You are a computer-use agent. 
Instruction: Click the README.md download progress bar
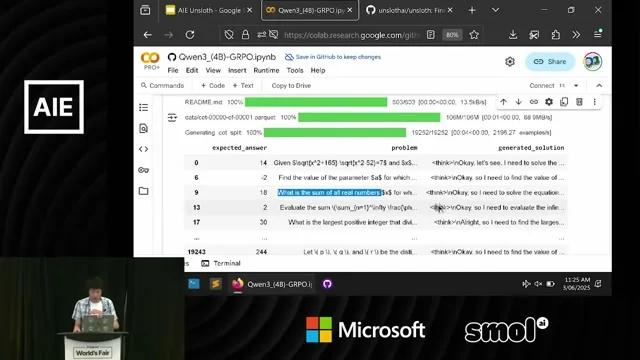point(316,102)
